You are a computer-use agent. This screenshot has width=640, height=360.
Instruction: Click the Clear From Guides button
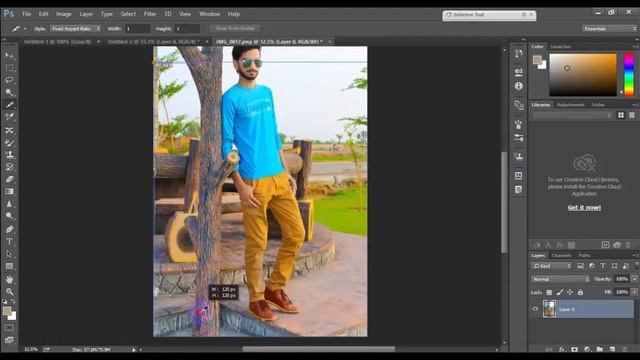point(235,29)
